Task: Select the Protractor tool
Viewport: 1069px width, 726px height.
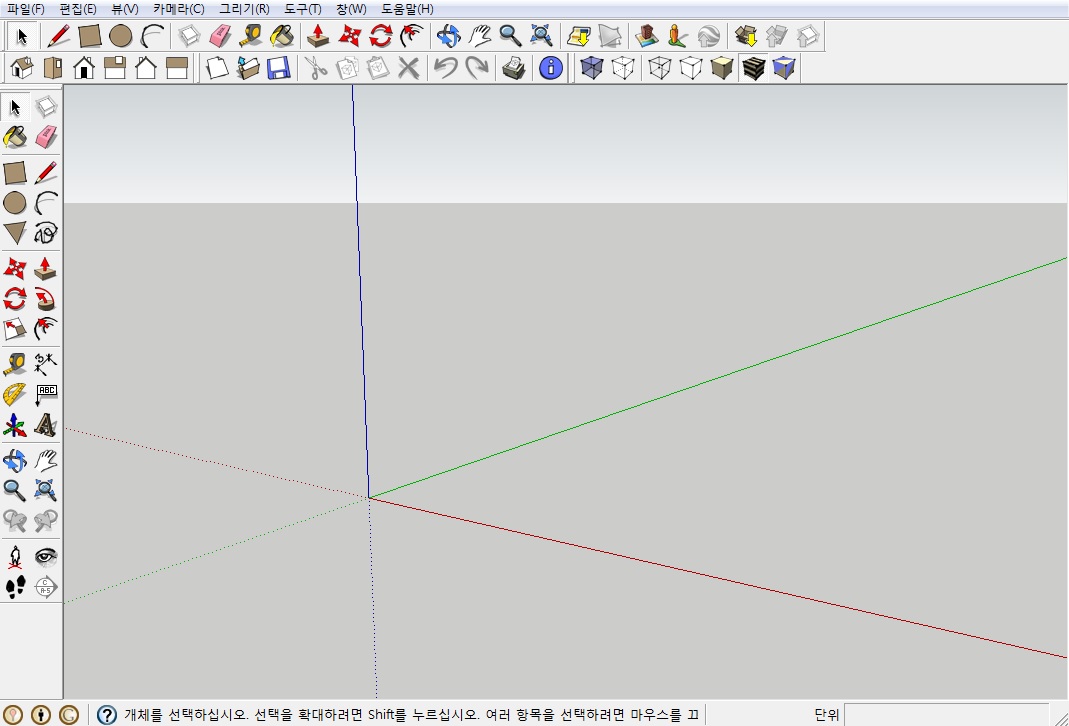Action: coord(15,394)
